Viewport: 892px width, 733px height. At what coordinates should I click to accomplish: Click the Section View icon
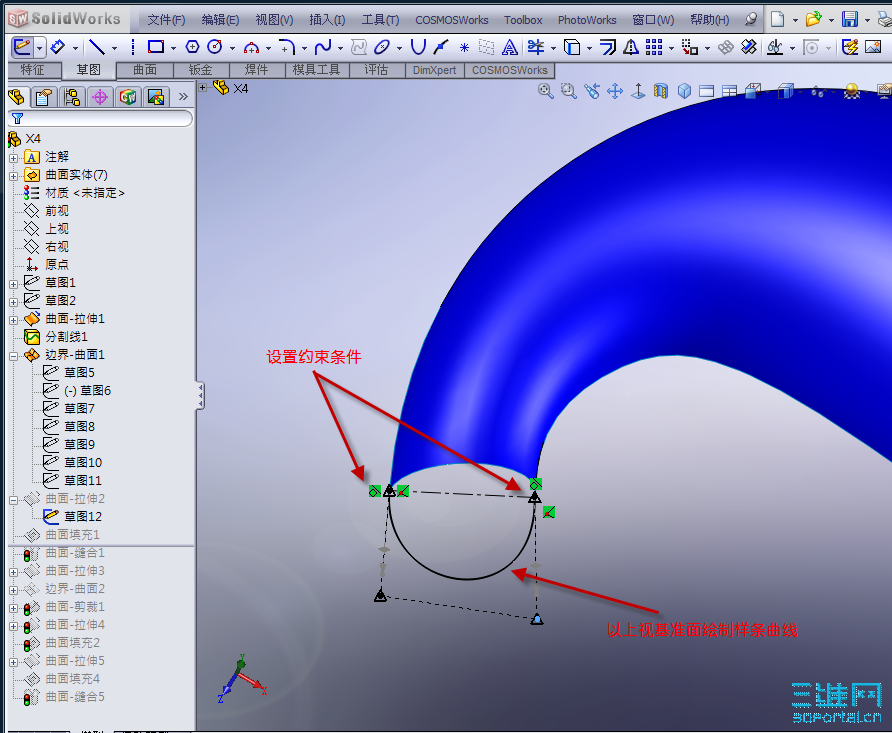coord(660,91)
